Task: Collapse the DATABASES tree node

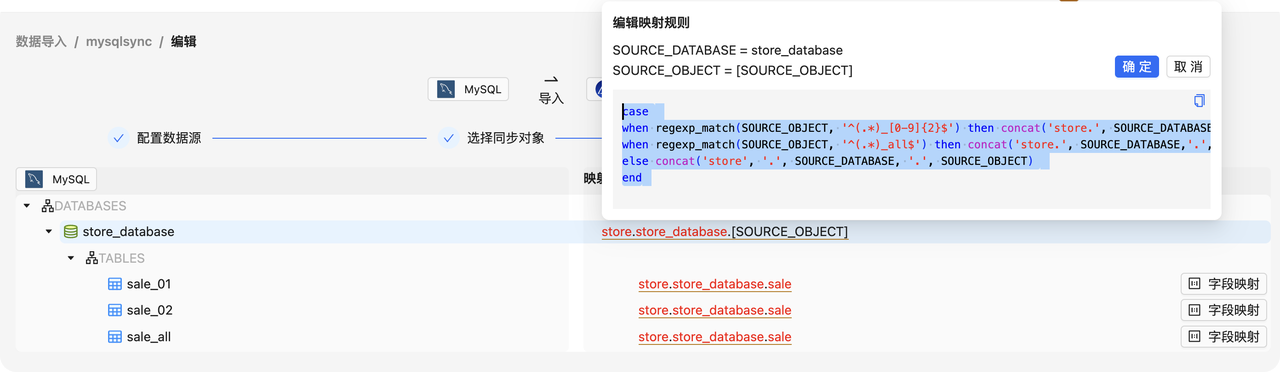Action: [27, 206]
